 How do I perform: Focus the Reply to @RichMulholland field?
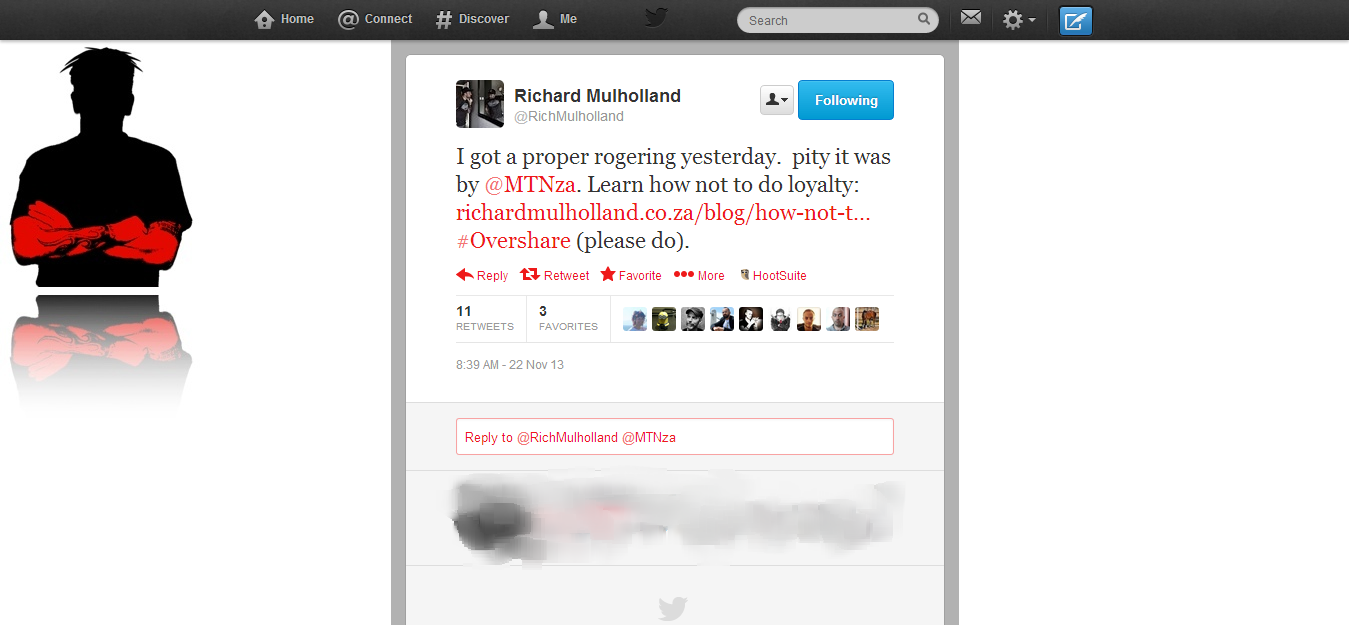pyautogui.click(x=675, y=437)
